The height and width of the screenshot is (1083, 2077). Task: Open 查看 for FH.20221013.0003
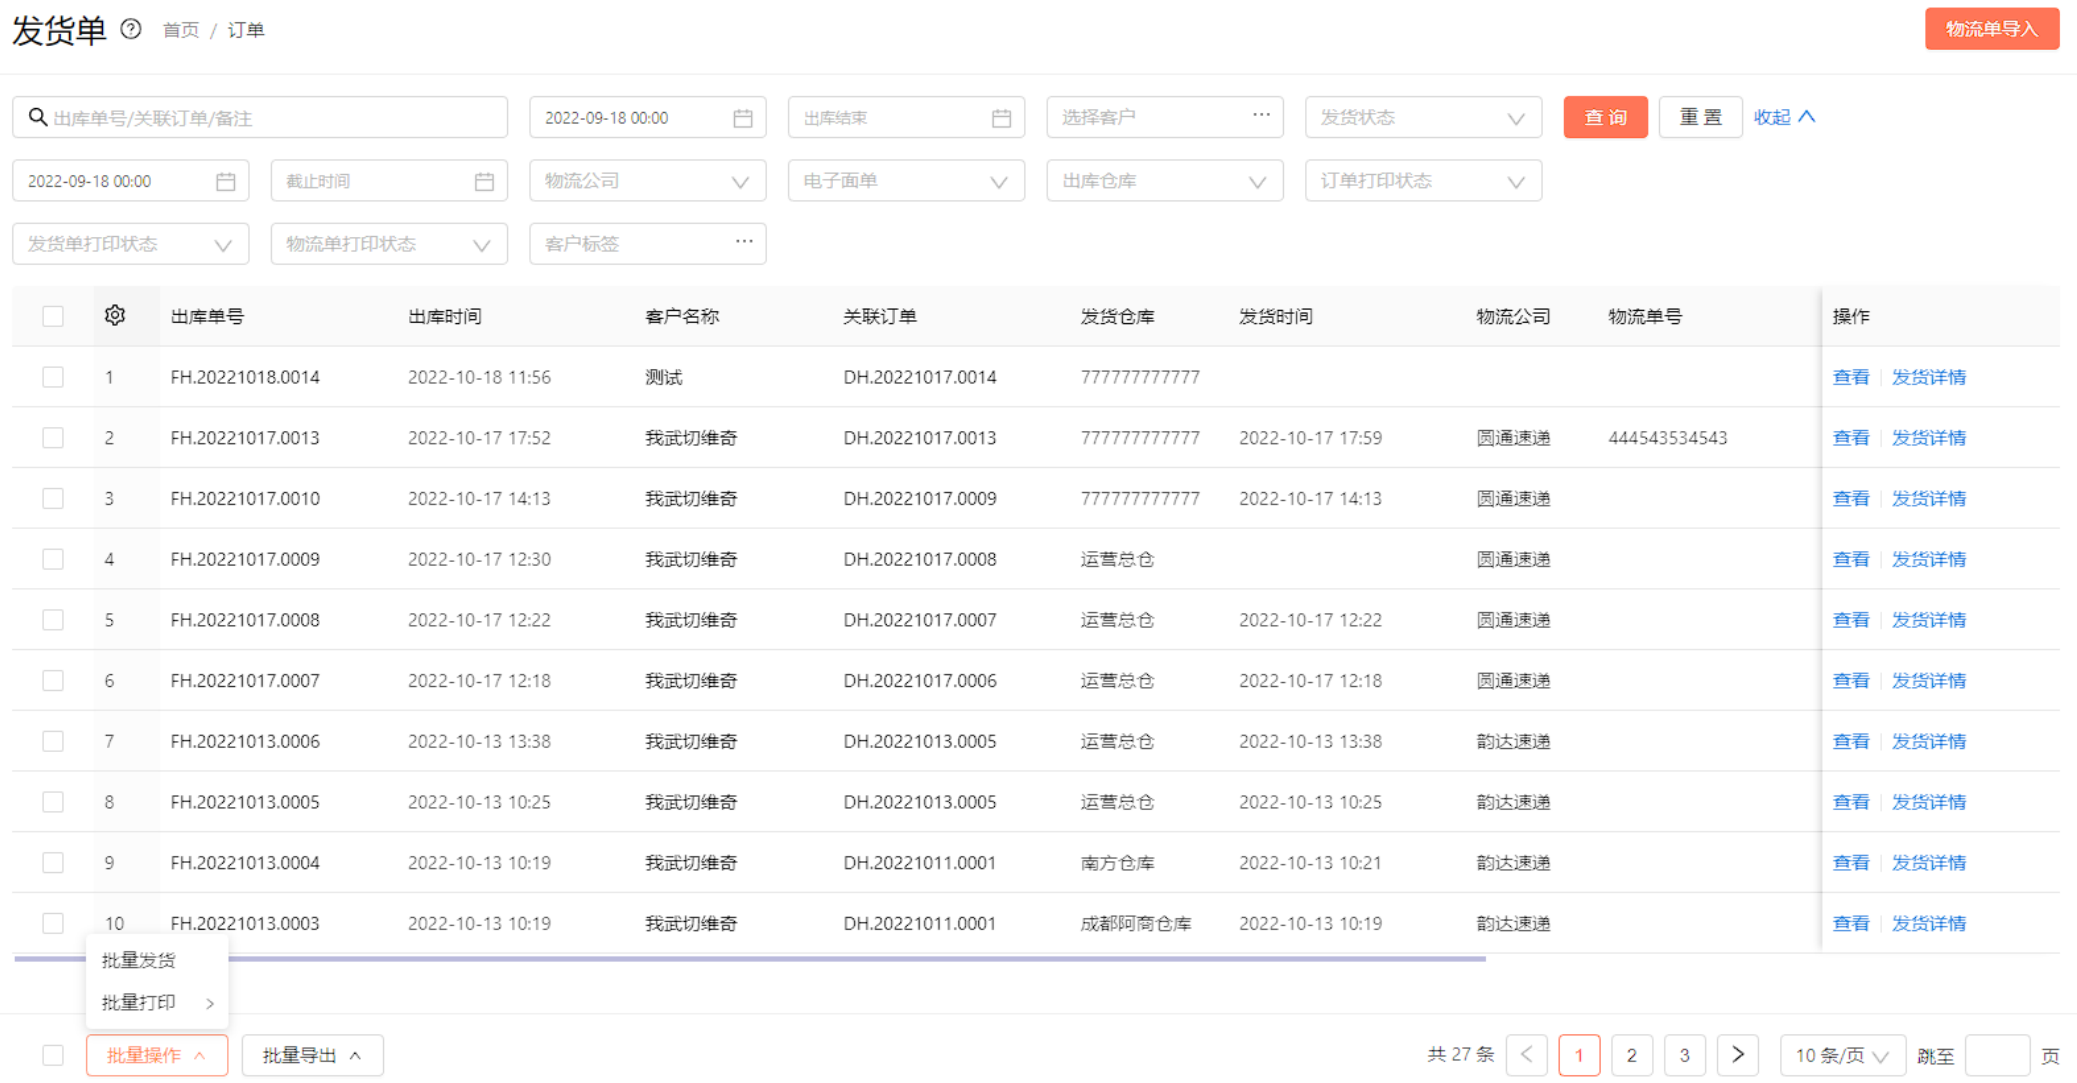point(1851,923)
